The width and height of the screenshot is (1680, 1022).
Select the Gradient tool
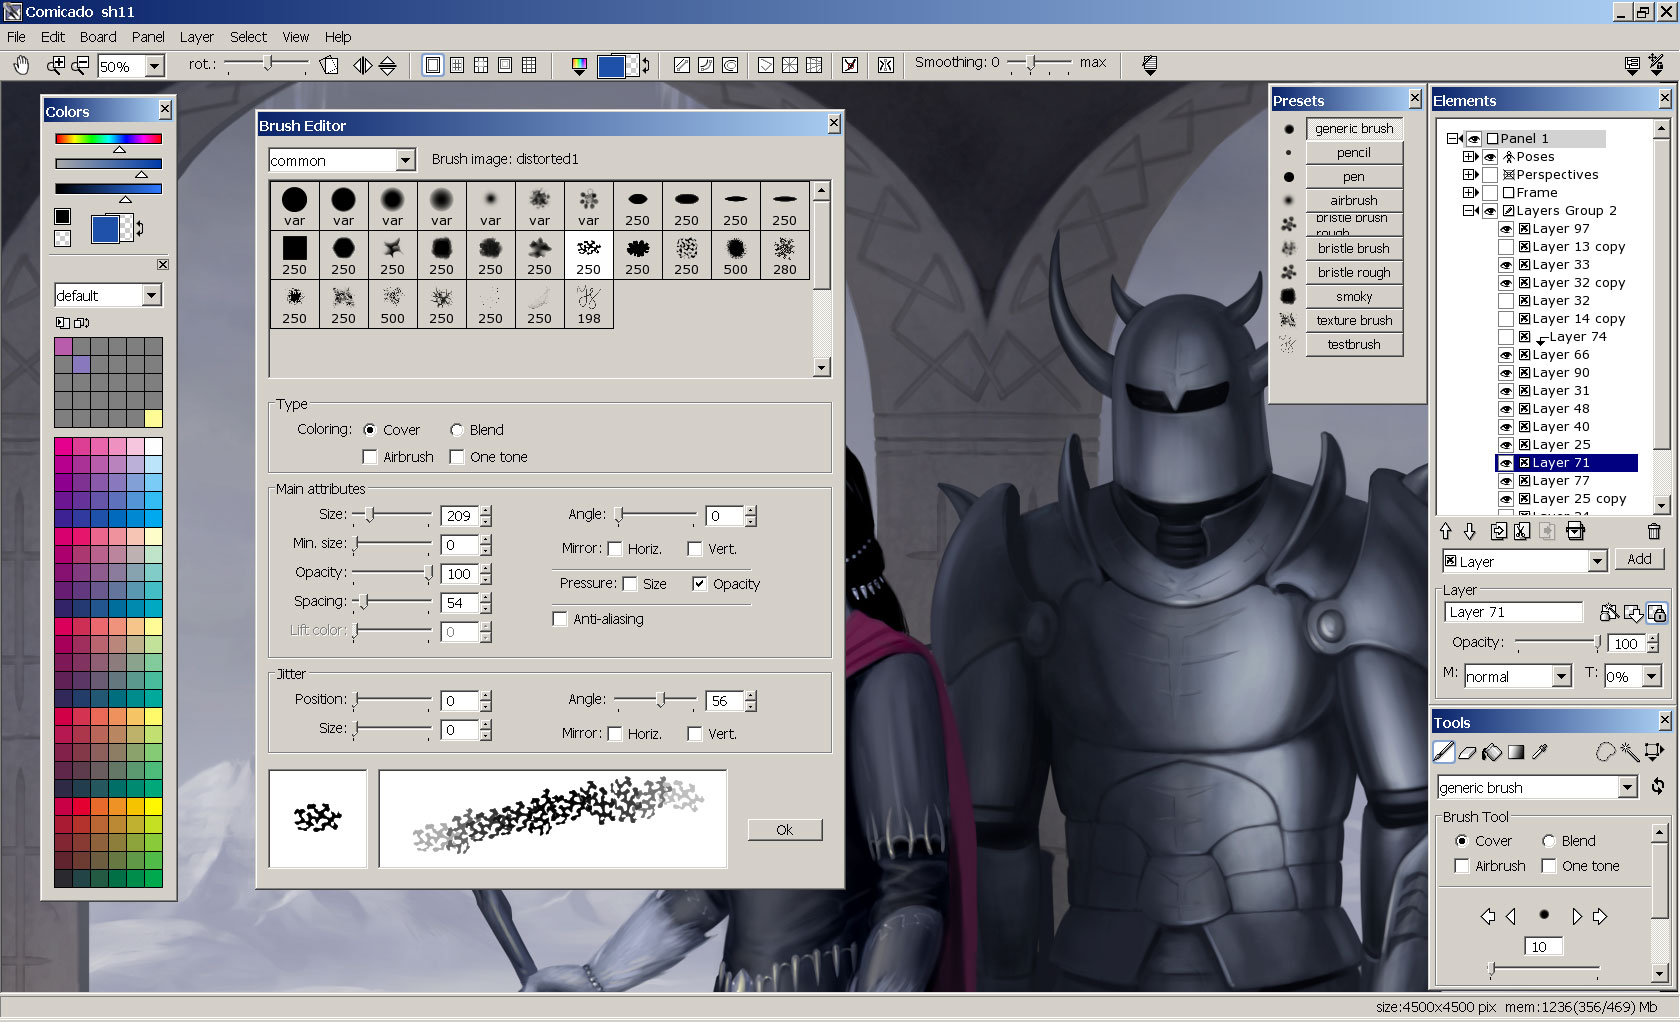(1516, 752)
